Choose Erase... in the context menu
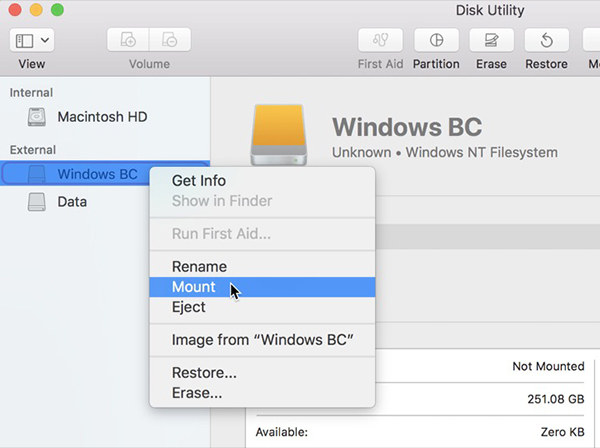Screen dimensions: 600x448 pos(197,393)
